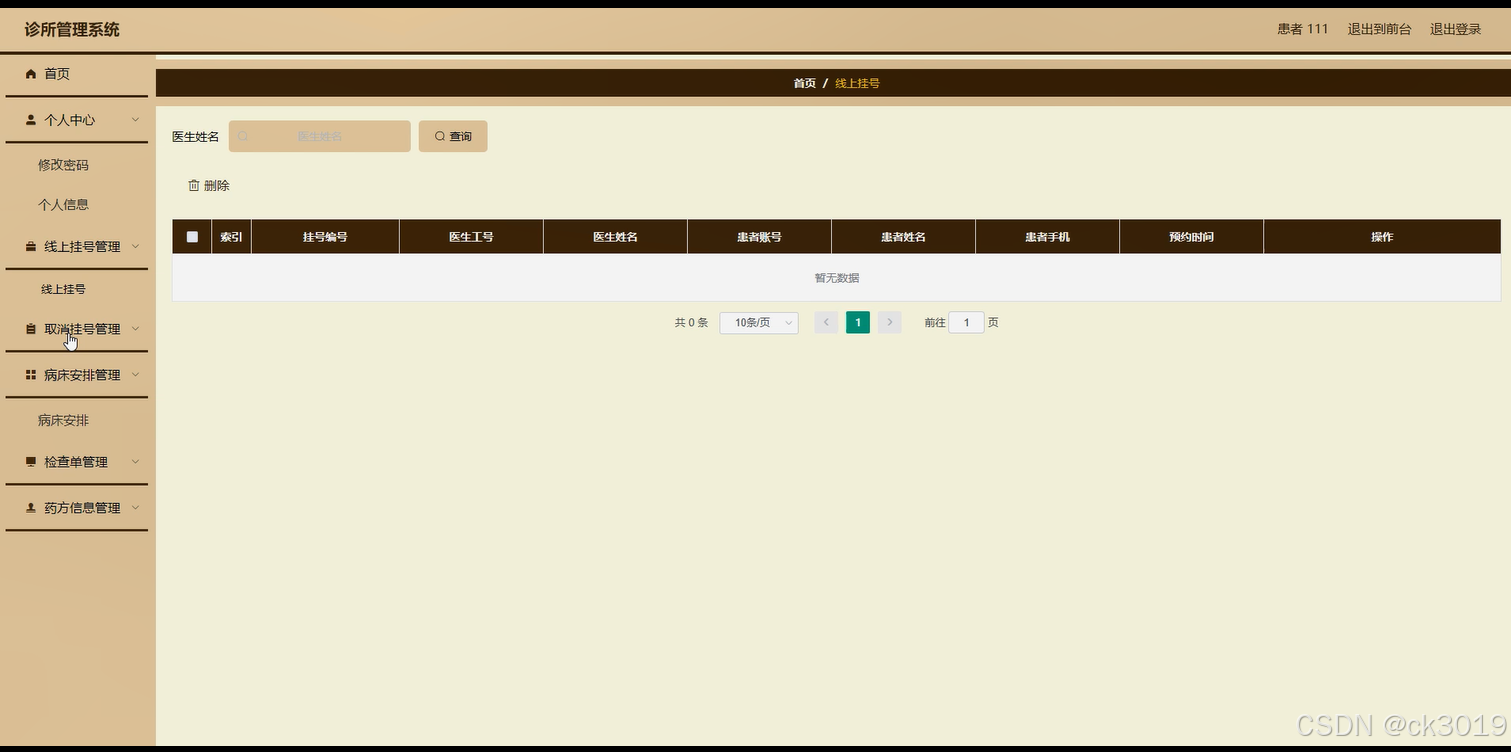Click the 删除 delete button
The width and height of the screenshot is (1511, 752).
point(209,186)
